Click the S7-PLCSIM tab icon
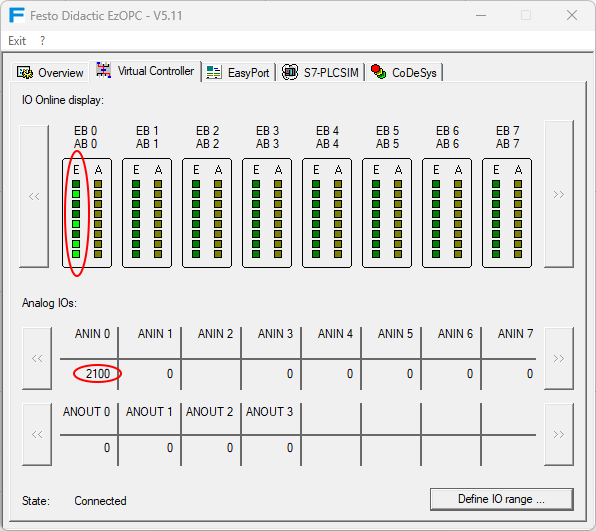The height and width of the screenshot is (531, 596). 290,72
